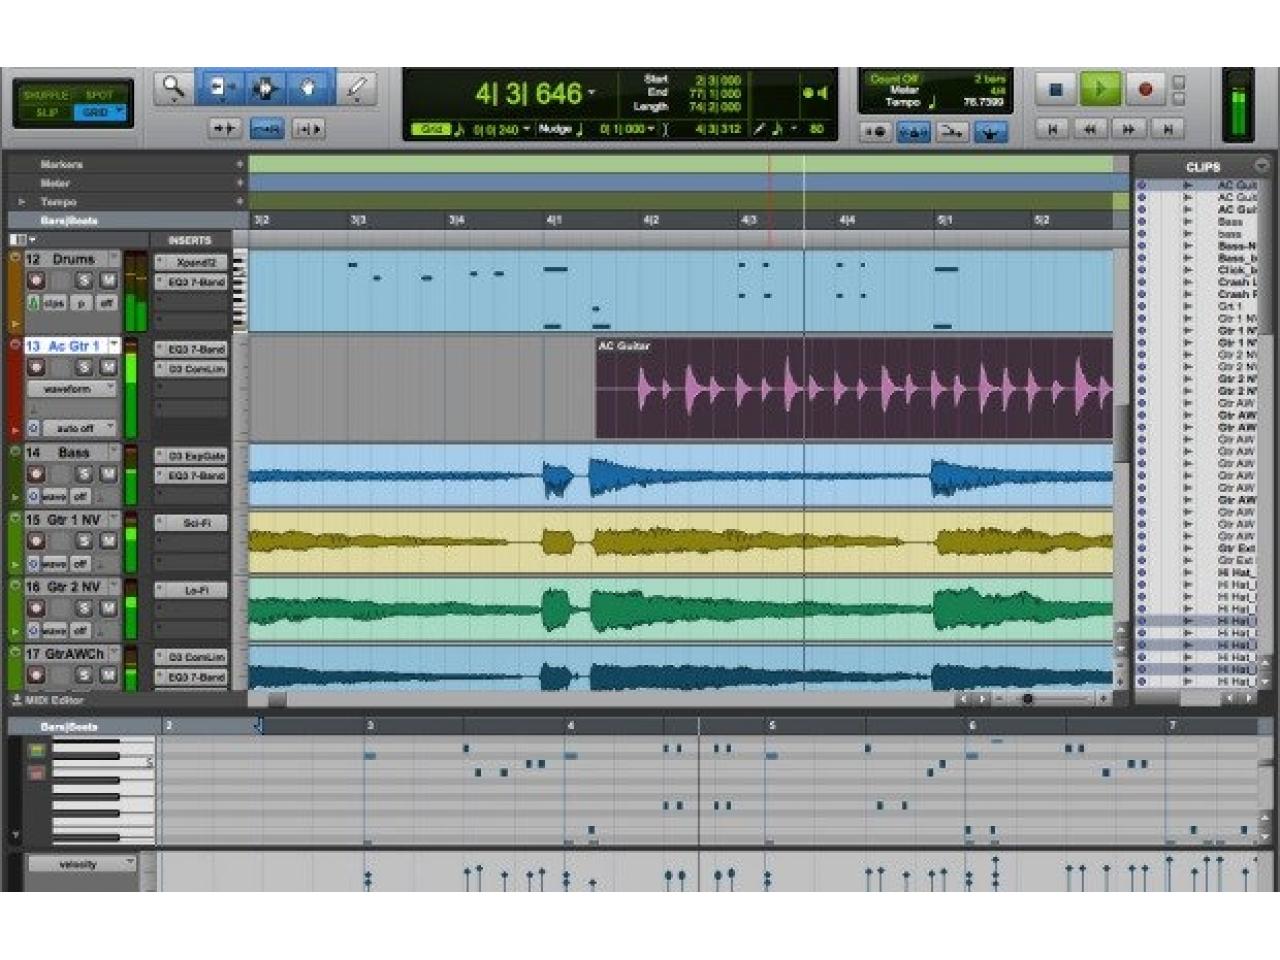This screenshot has height=960, width=1280.
Task: Record-enable the Ac Gtr 1 track
Action: tap(36, 367)
